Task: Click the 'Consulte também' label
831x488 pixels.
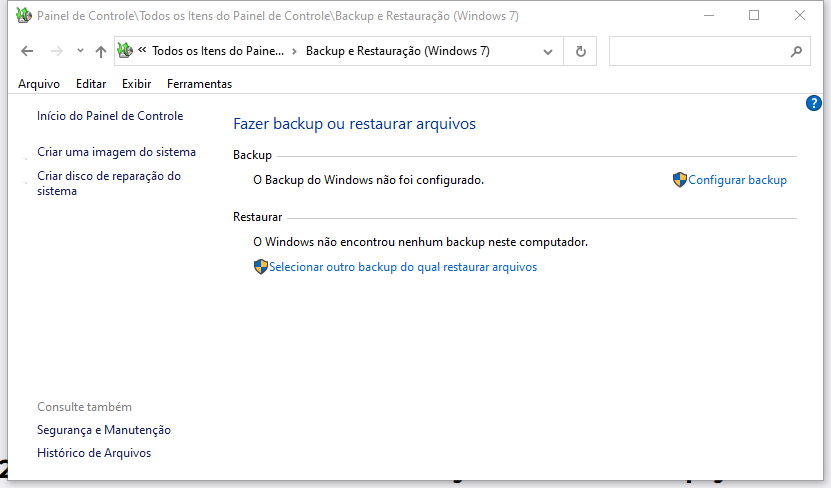Action: 84,407
